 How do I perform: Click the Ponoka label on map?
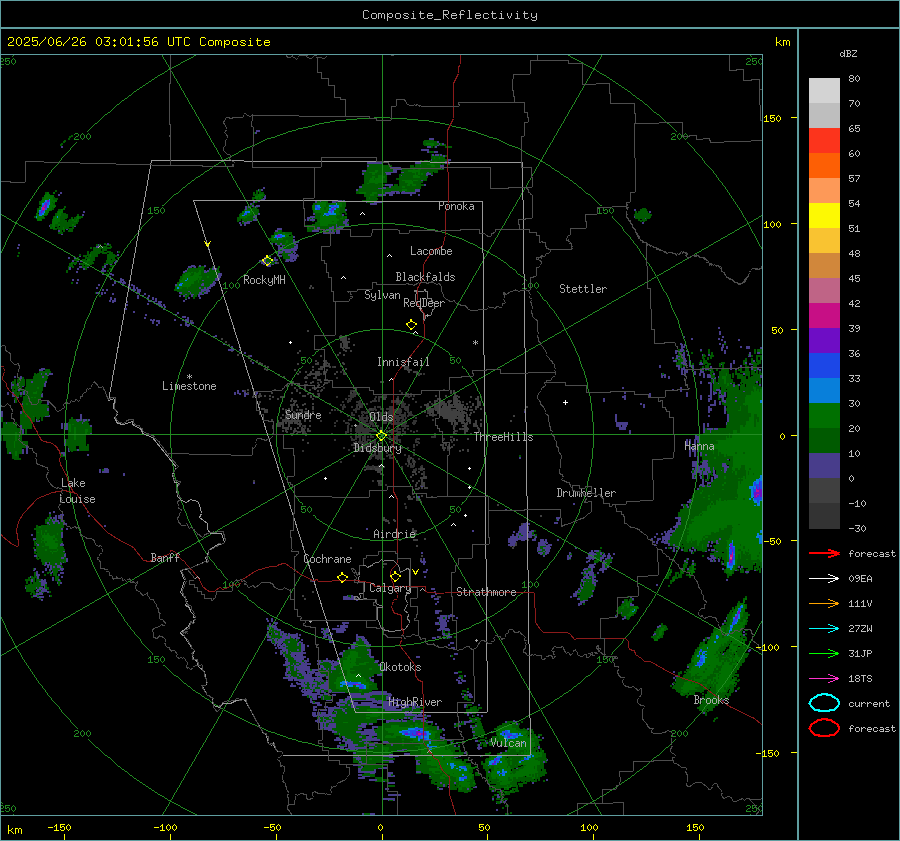coord(456,206)
